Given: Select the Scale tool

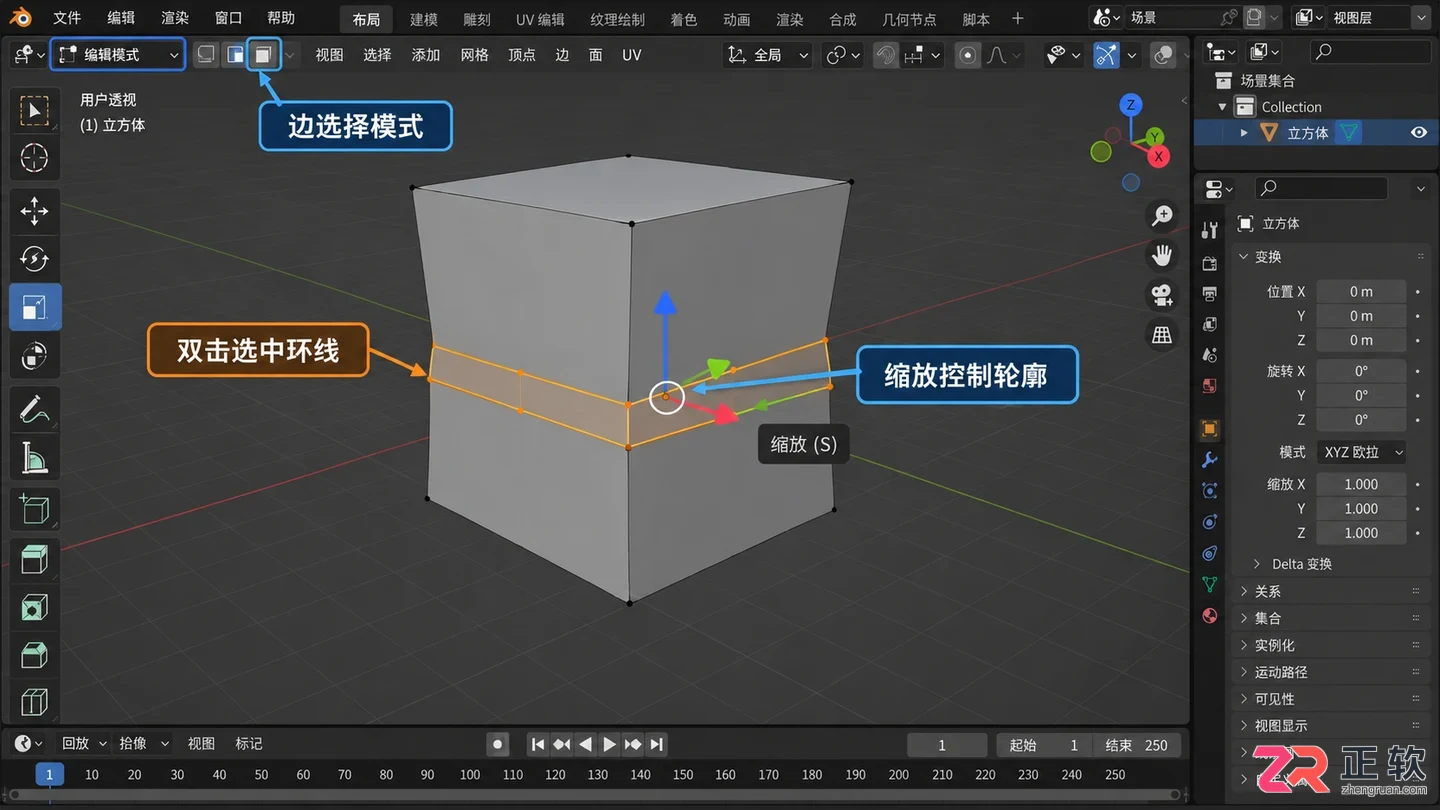Looking at the screenshot, I should pyautogui.click(x=35, y=307).
